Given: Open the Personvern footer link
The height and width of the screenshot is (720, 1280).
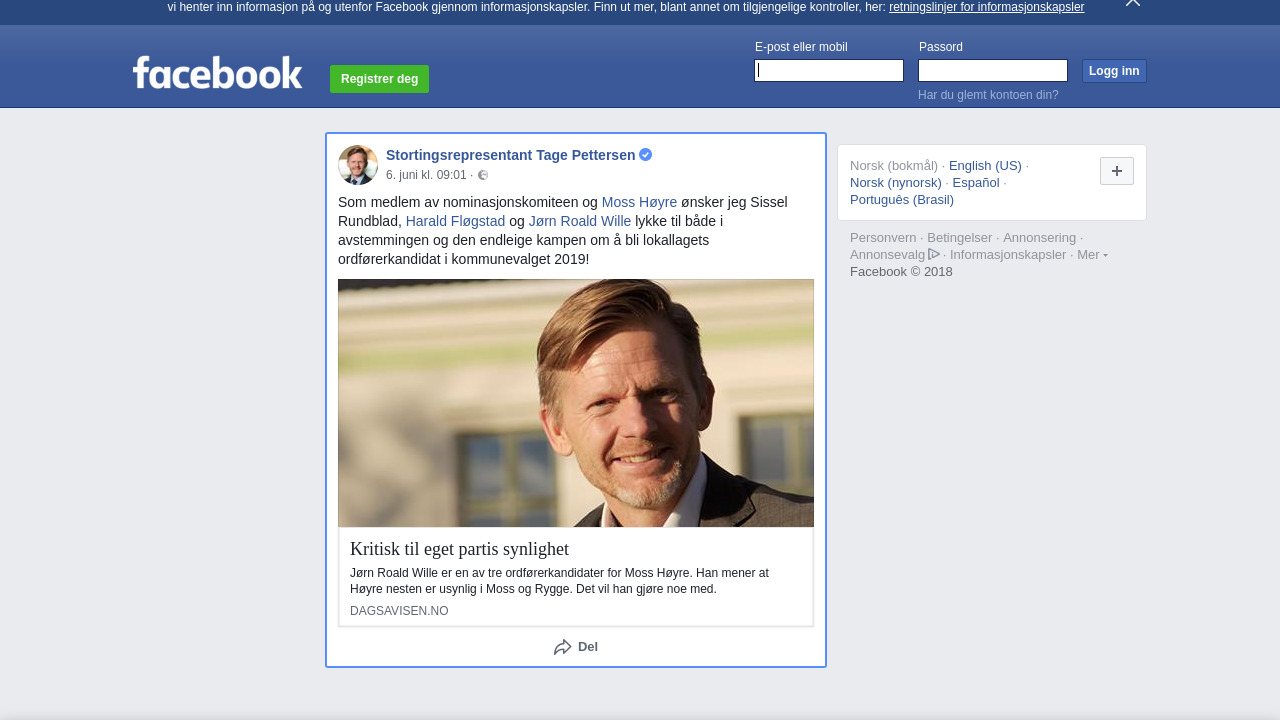Looking at the screenshot, I should coord(883,238).
